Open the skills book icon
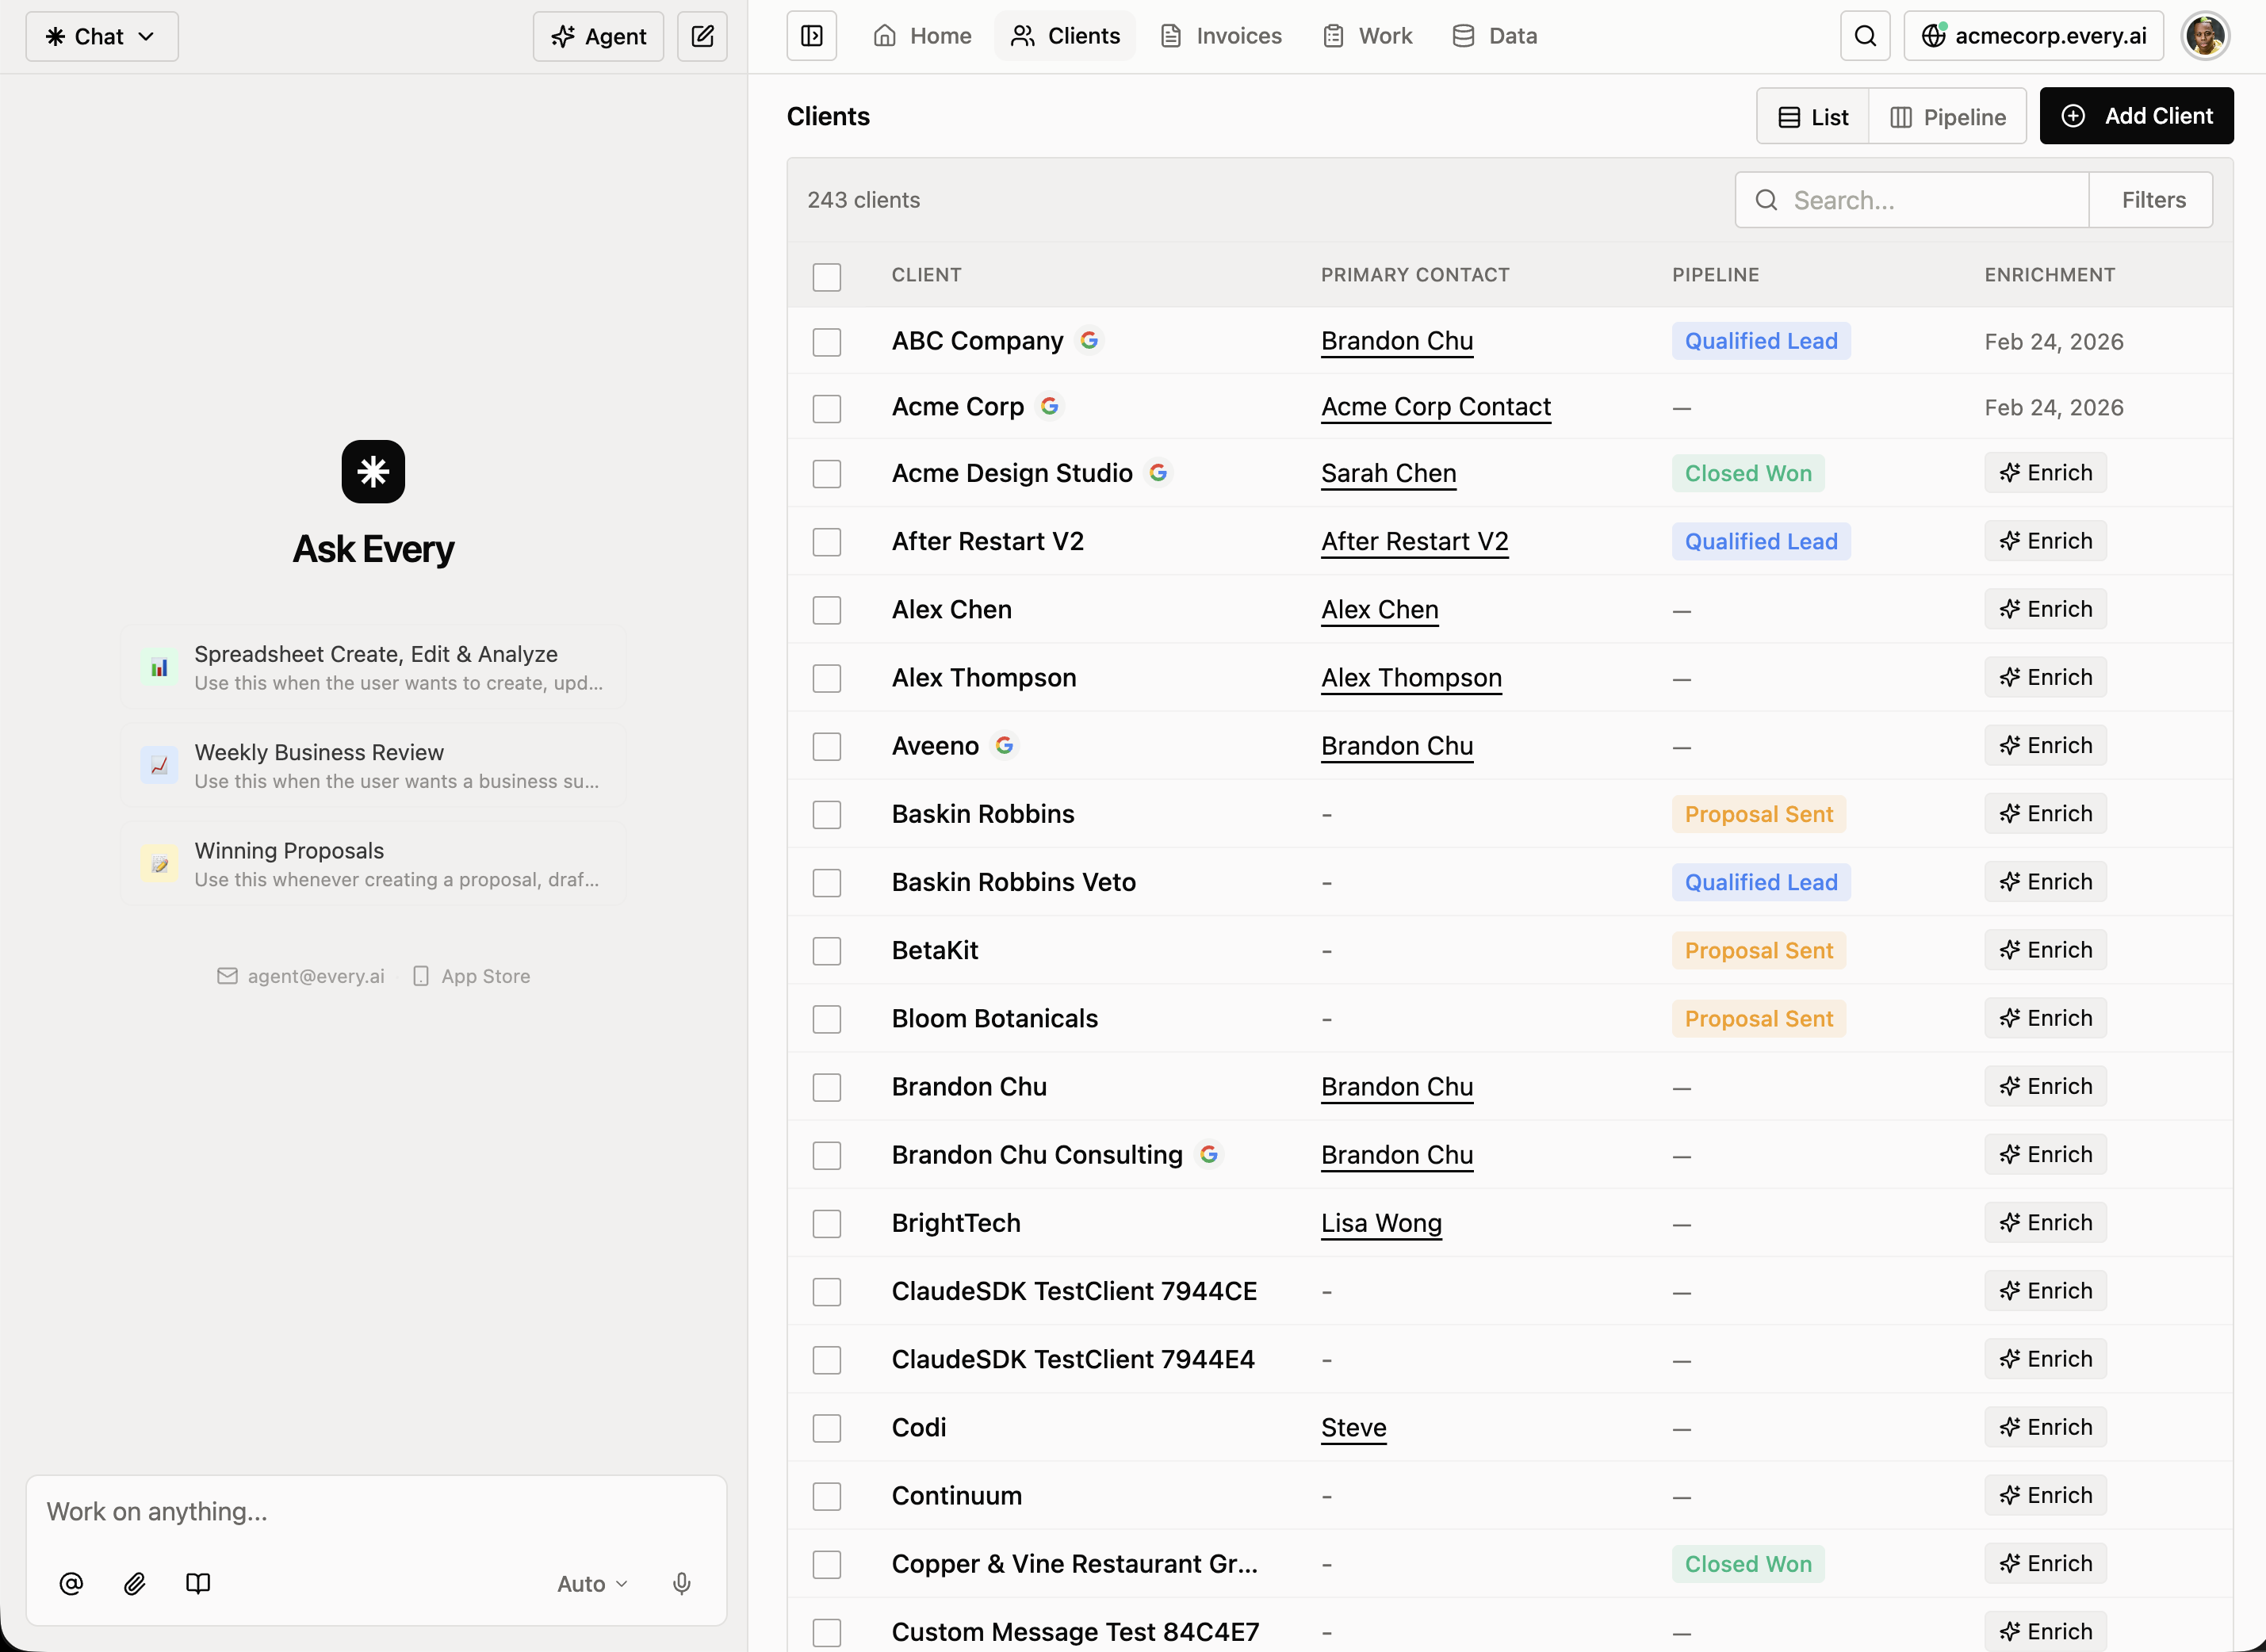 point(198,1583)
